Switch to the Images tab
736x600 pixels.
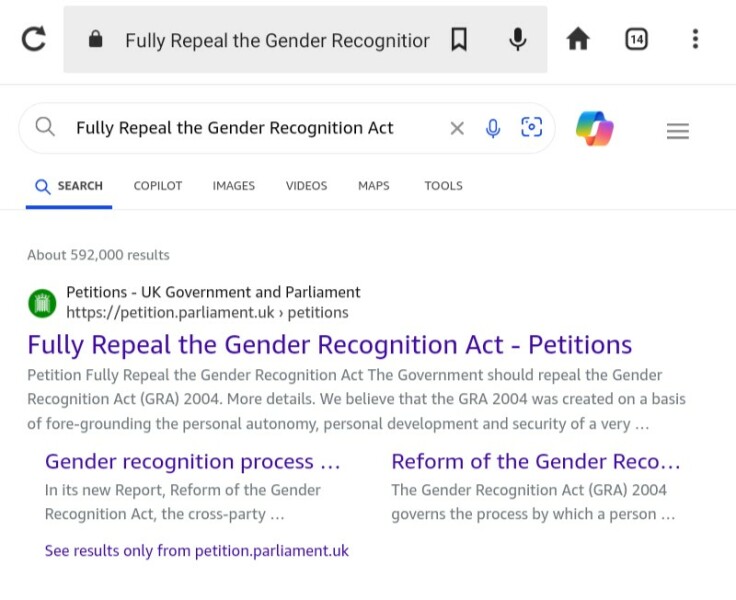click(233, 186)
